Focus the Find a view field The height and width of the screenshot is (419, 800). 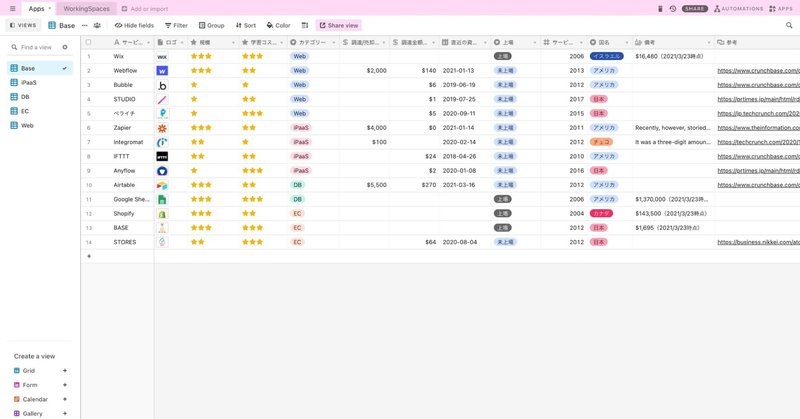(x=37, y=47)
